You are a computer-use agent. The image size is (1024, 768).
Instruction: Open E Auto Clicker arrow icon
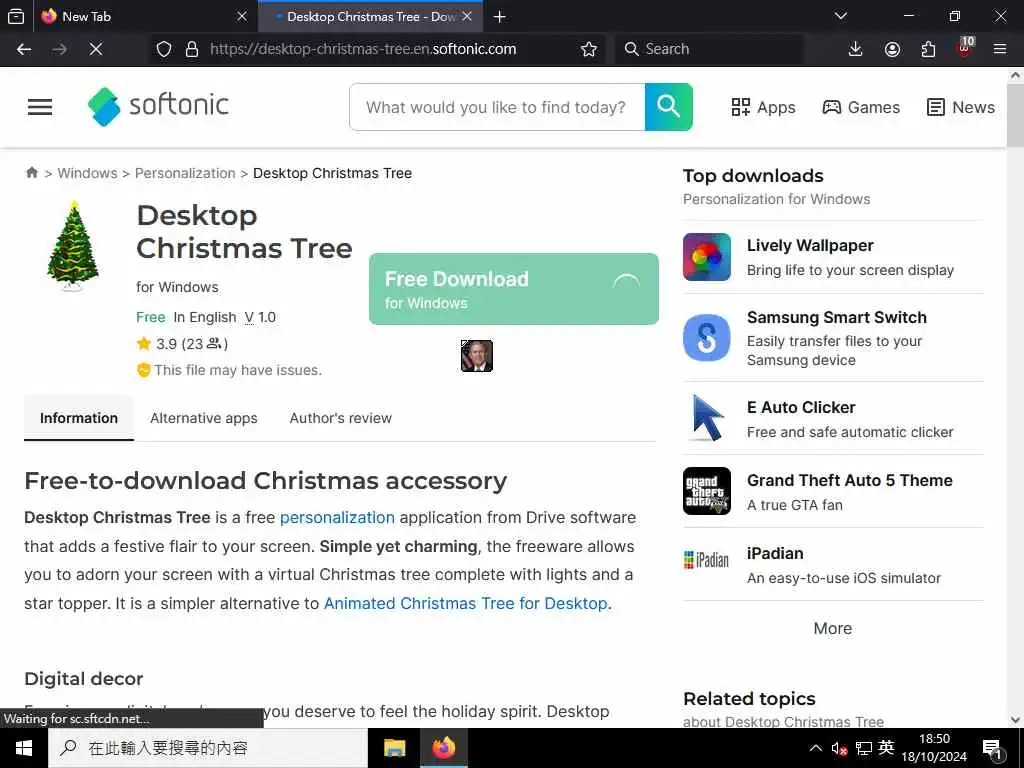[707, 419]
